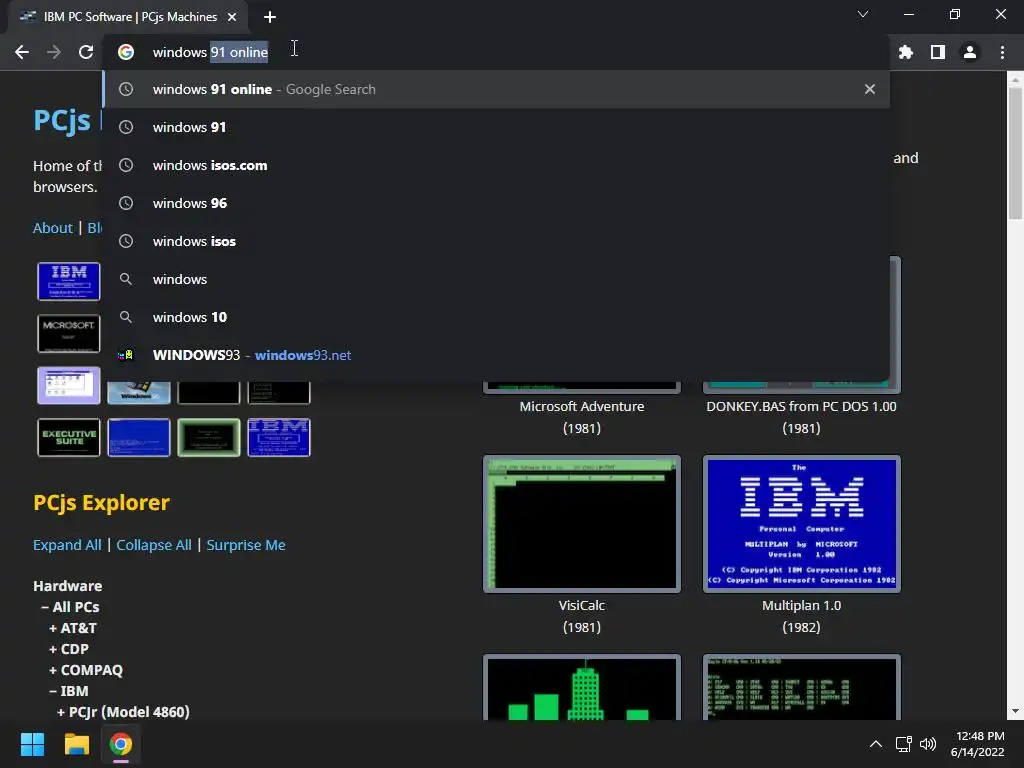
Task: Open the green bordered dark thumbnail
Action: (209, 438)
